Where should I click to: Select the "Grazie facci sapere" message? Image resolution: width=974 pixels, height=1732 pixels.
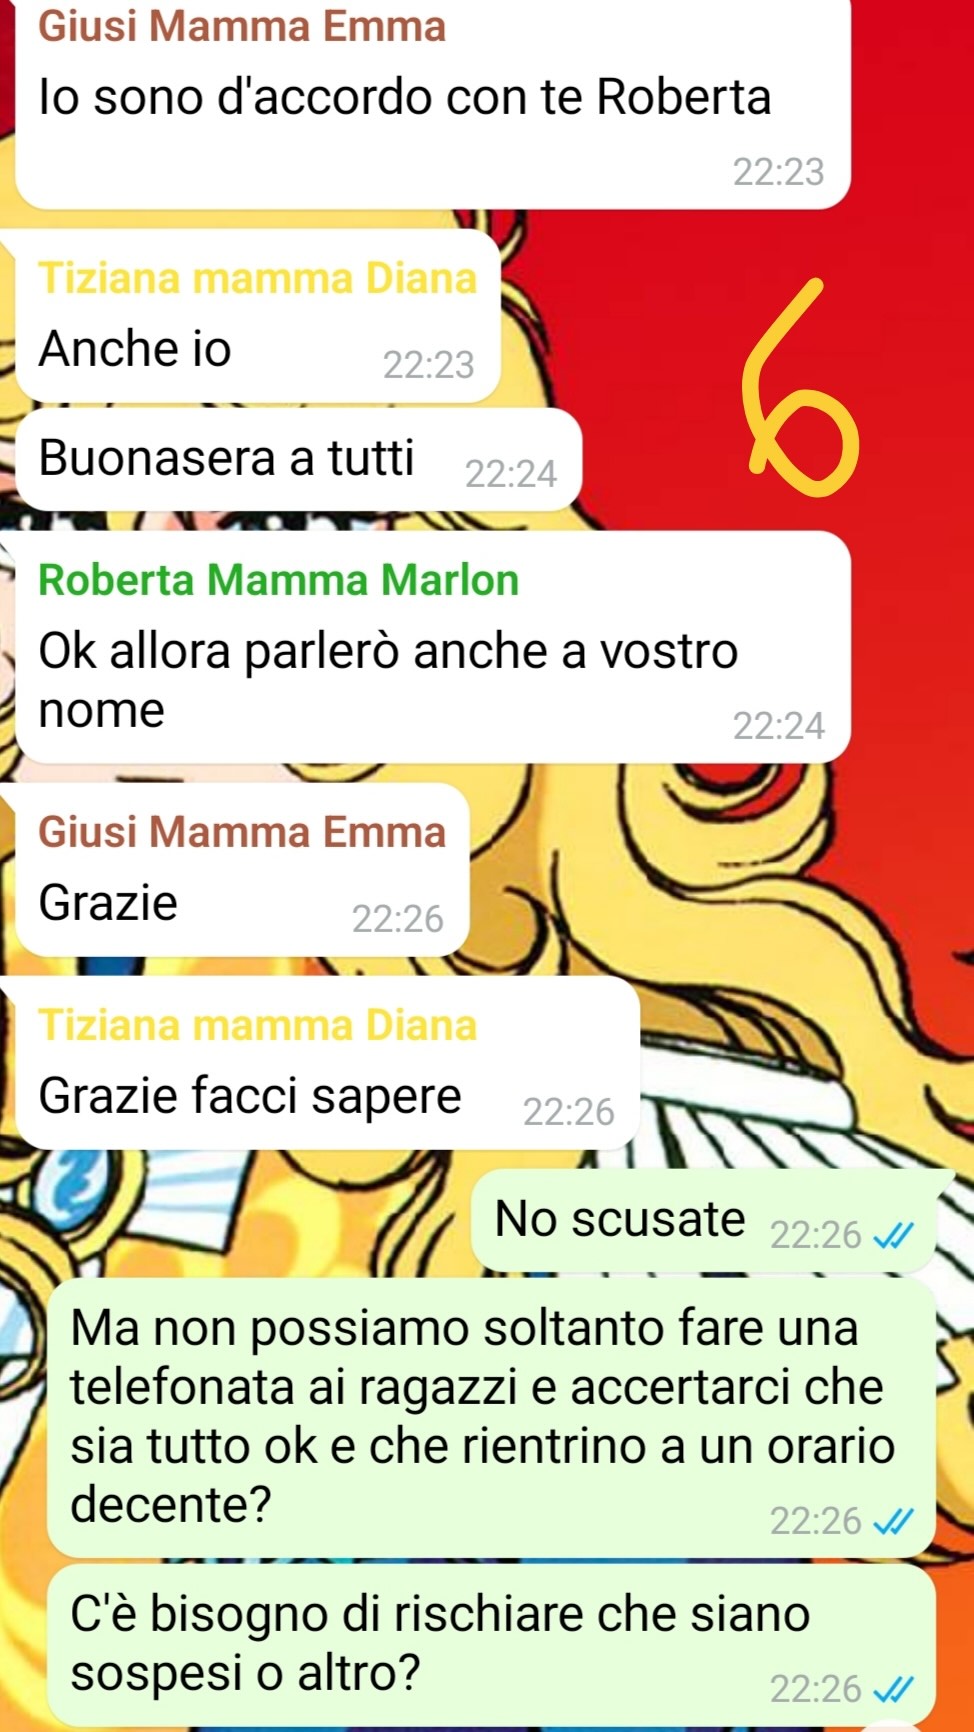point(328,1063)
